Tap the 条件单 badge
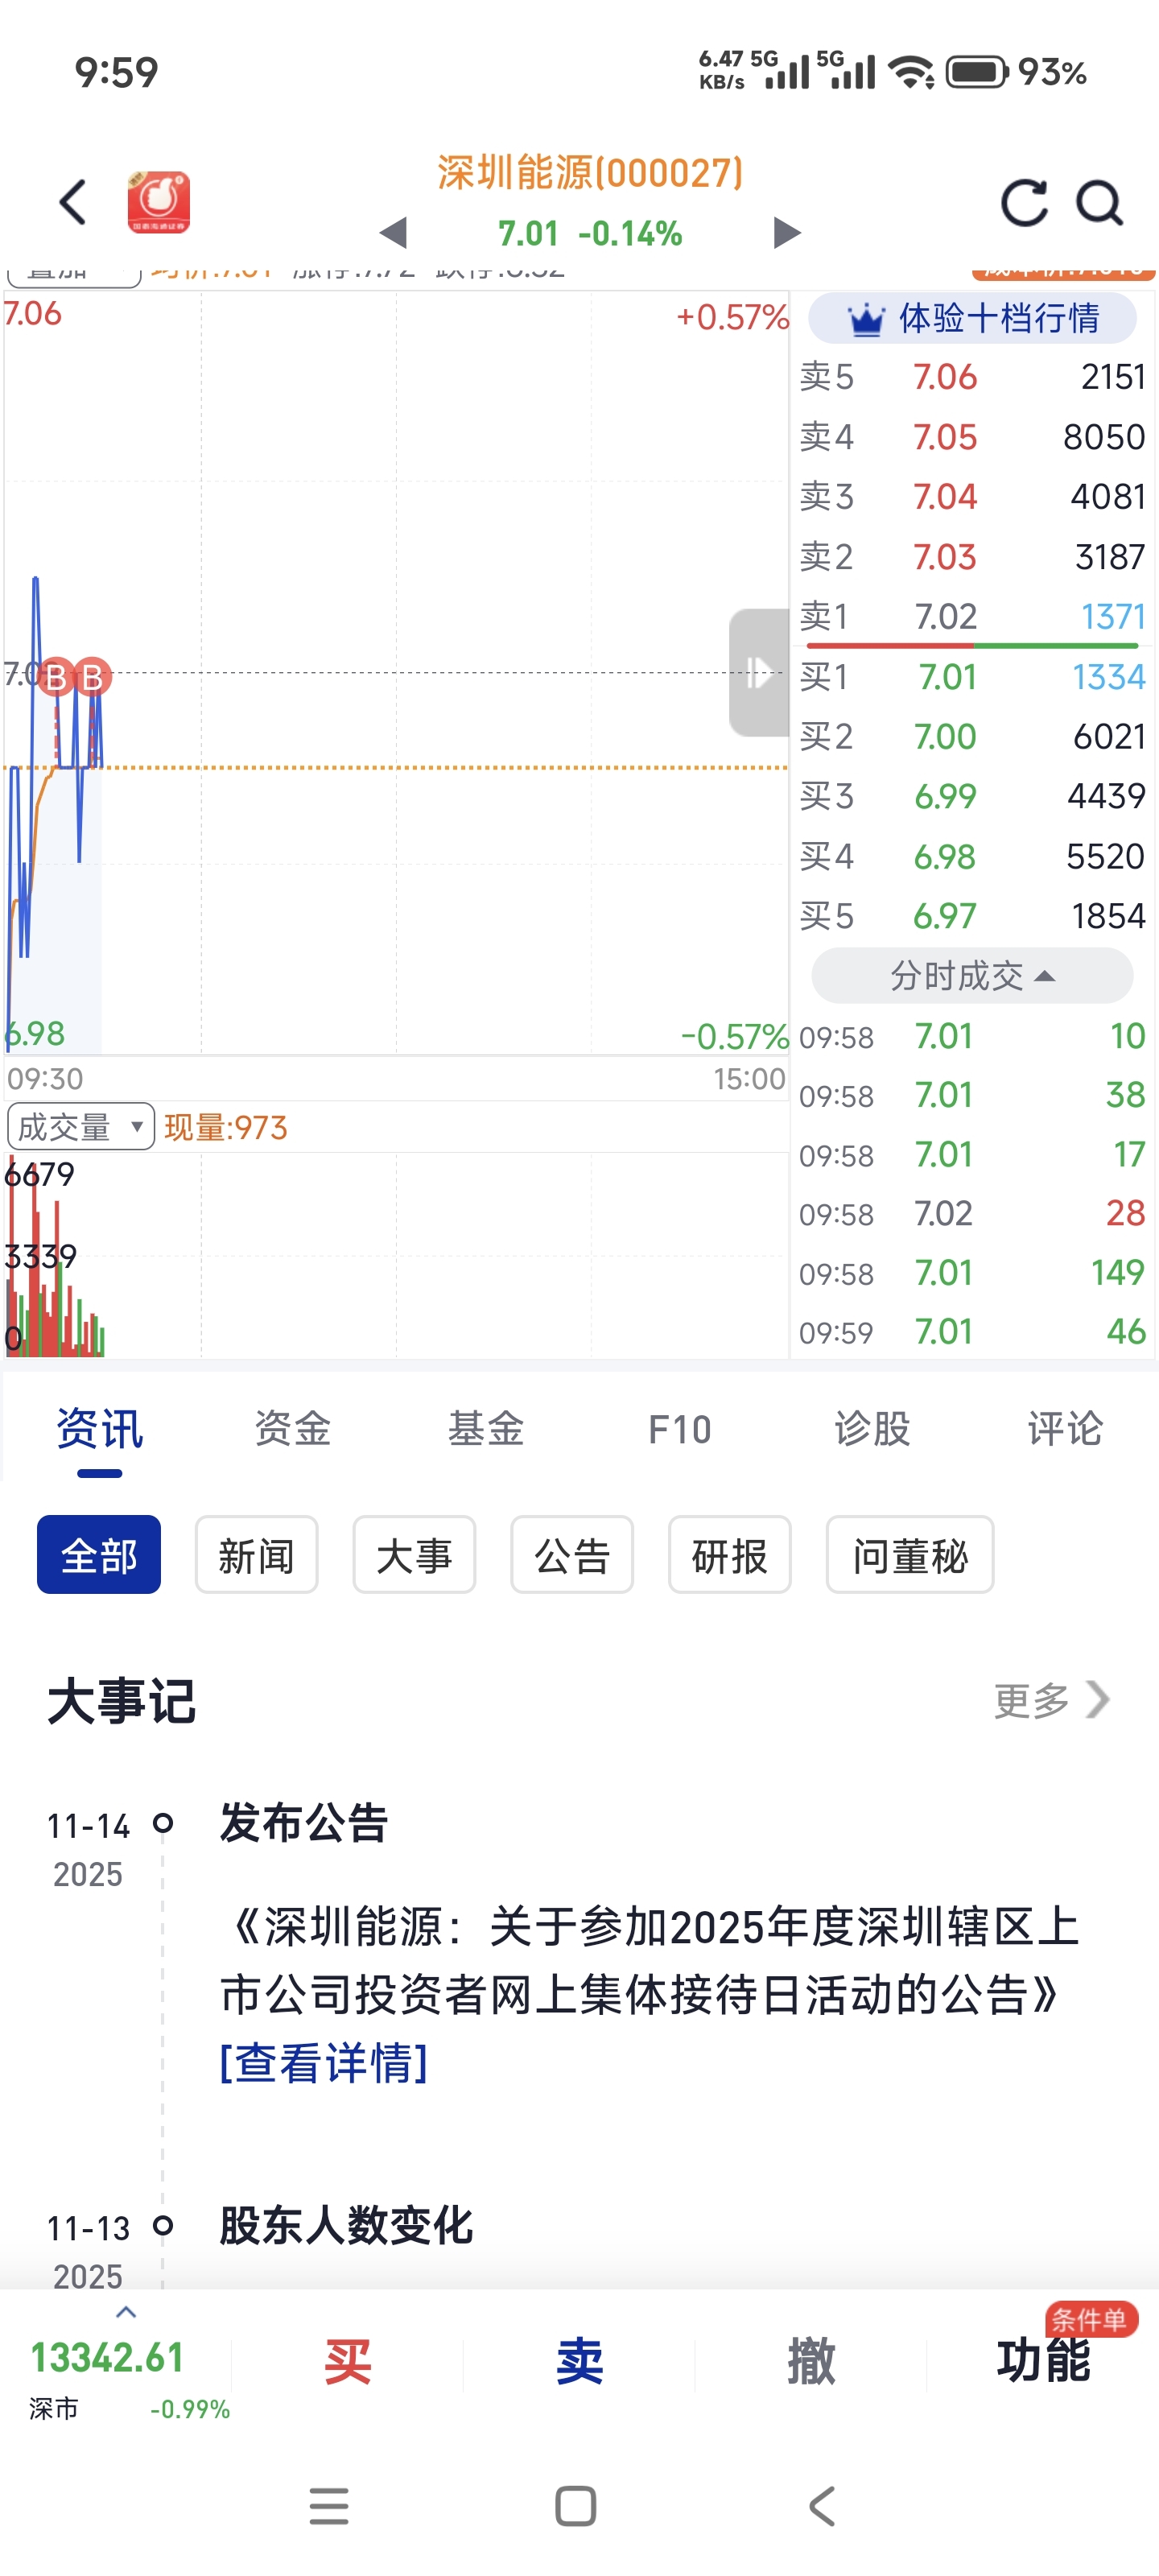Screen dimensions: 1159x2576 [x=1091, y=2320]
